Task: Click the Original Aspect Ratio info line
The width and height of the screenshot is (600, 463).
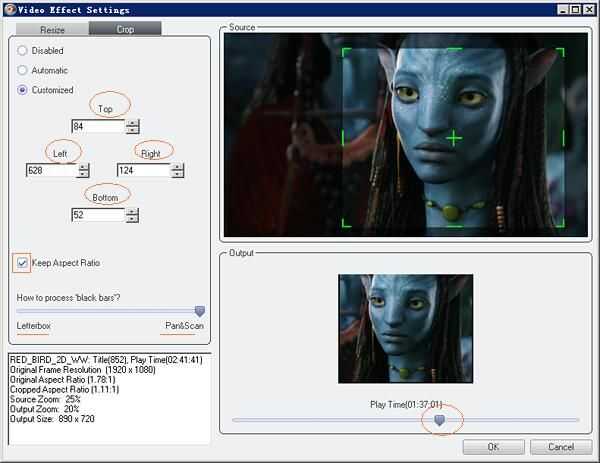Action: [x=62, y=380]
